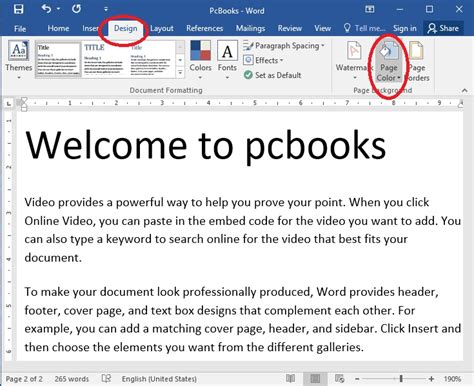Image resolution: width=474 pixels, height=386 pixels.
Task: Open the Colors theme palette
Action: (x=200, y=60)
